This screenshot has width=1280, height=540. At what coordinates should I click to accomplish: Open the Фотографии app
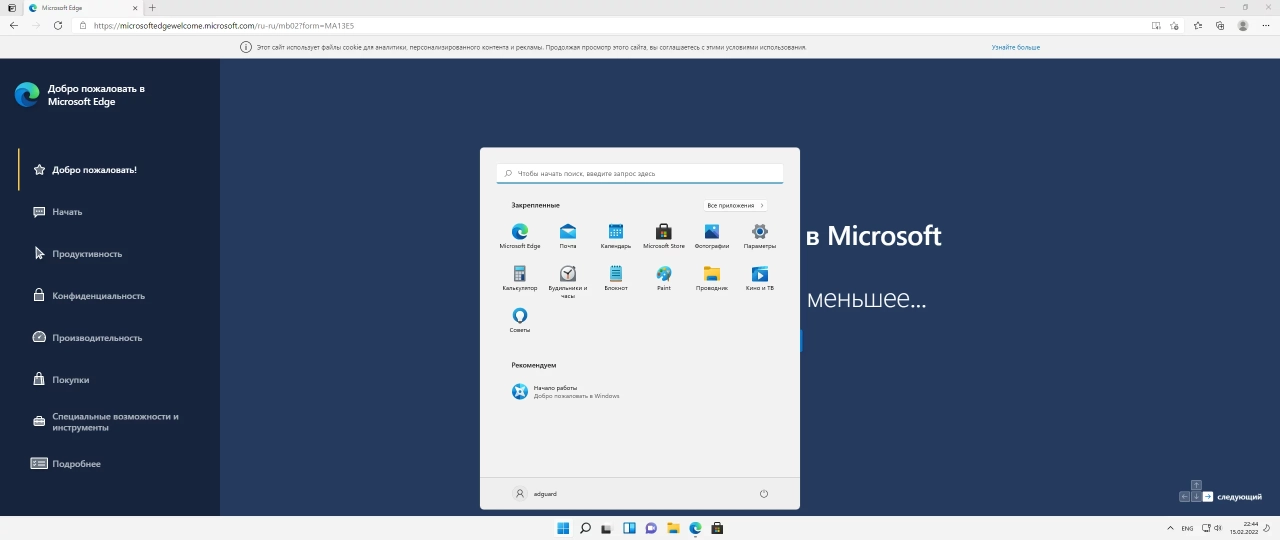click(712, 236)
